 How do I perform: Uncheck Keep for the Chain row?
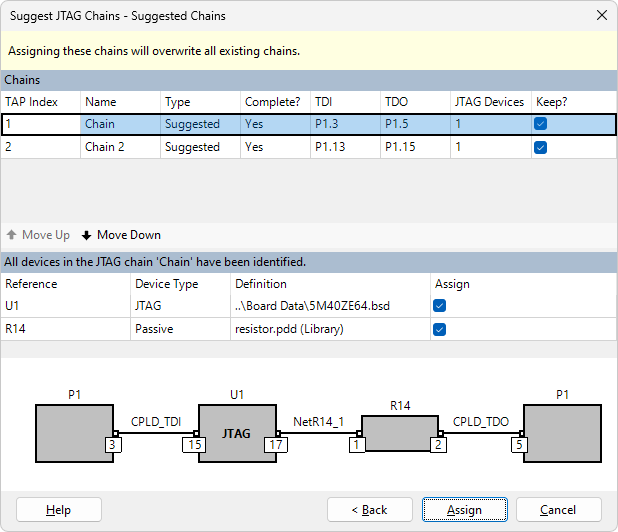(x=540, y=124)
